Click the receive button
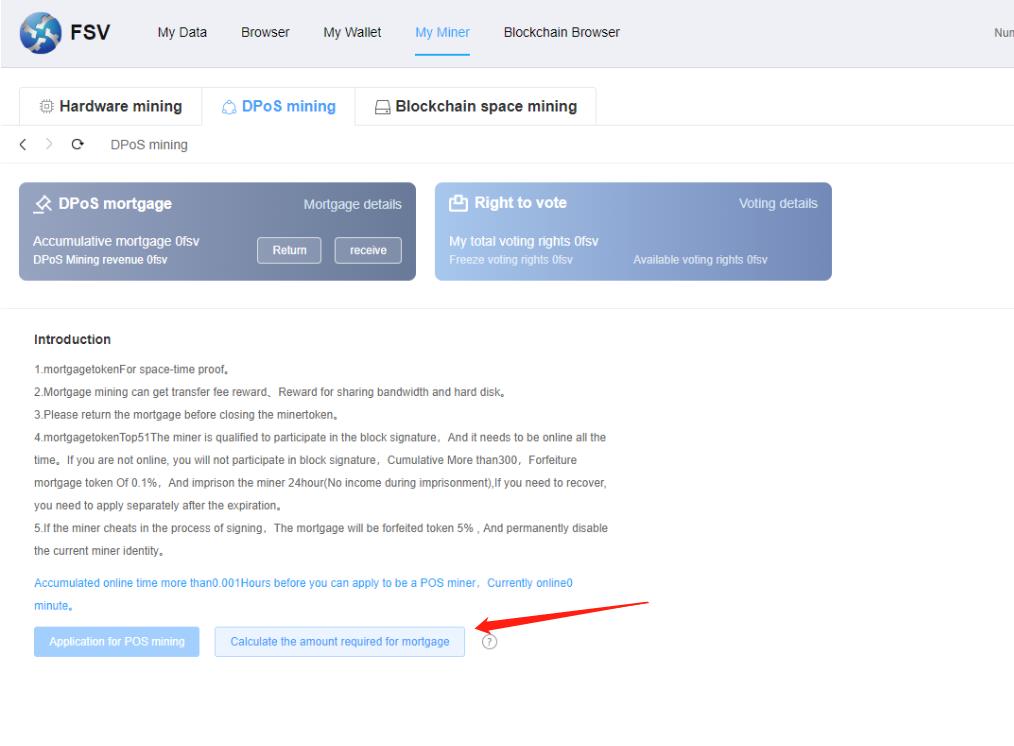 pos(368,250)
